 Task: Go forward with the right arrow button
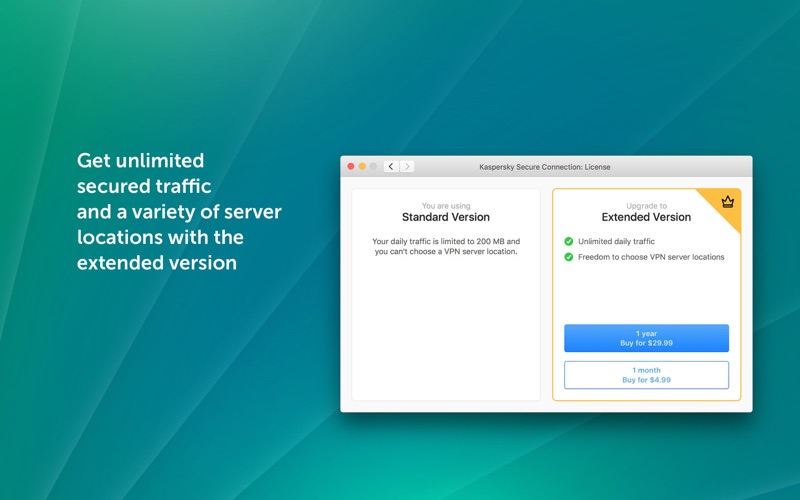[407, 167]
